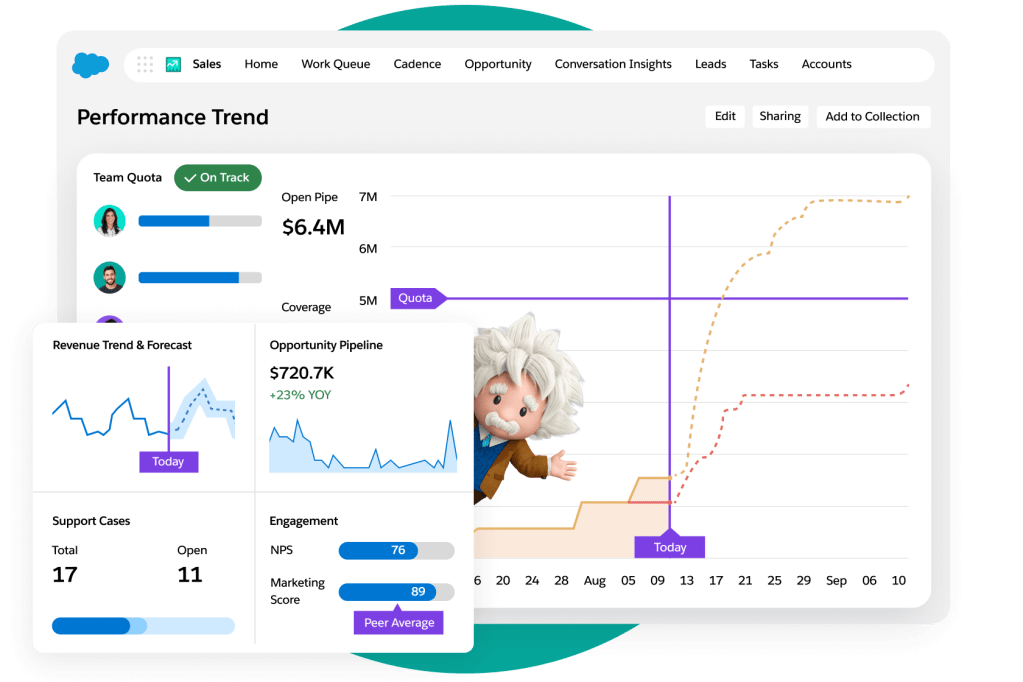Go to the Opportunity tab
Screen dimensions: 1023x682
click(498, 64)
